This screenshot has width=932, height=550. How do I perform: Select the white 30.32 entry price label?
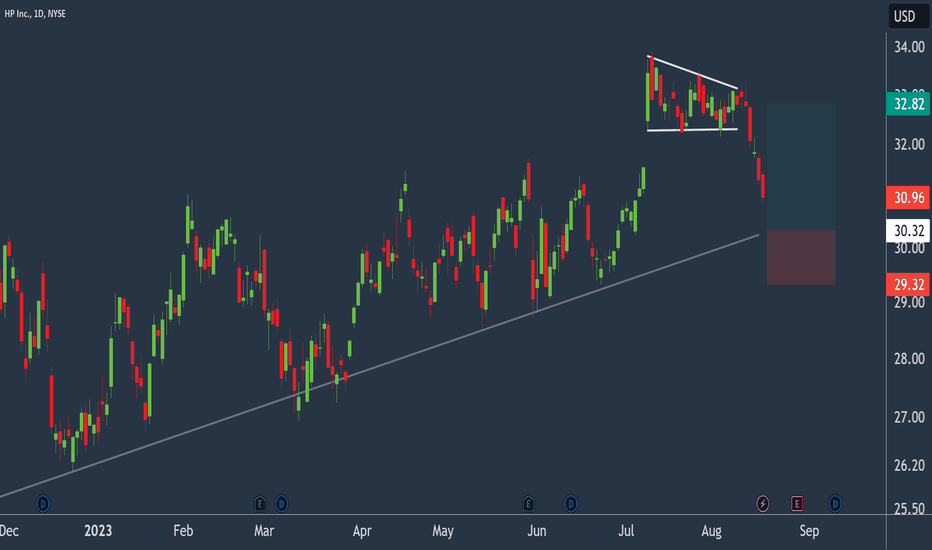[x=908, y=231]
